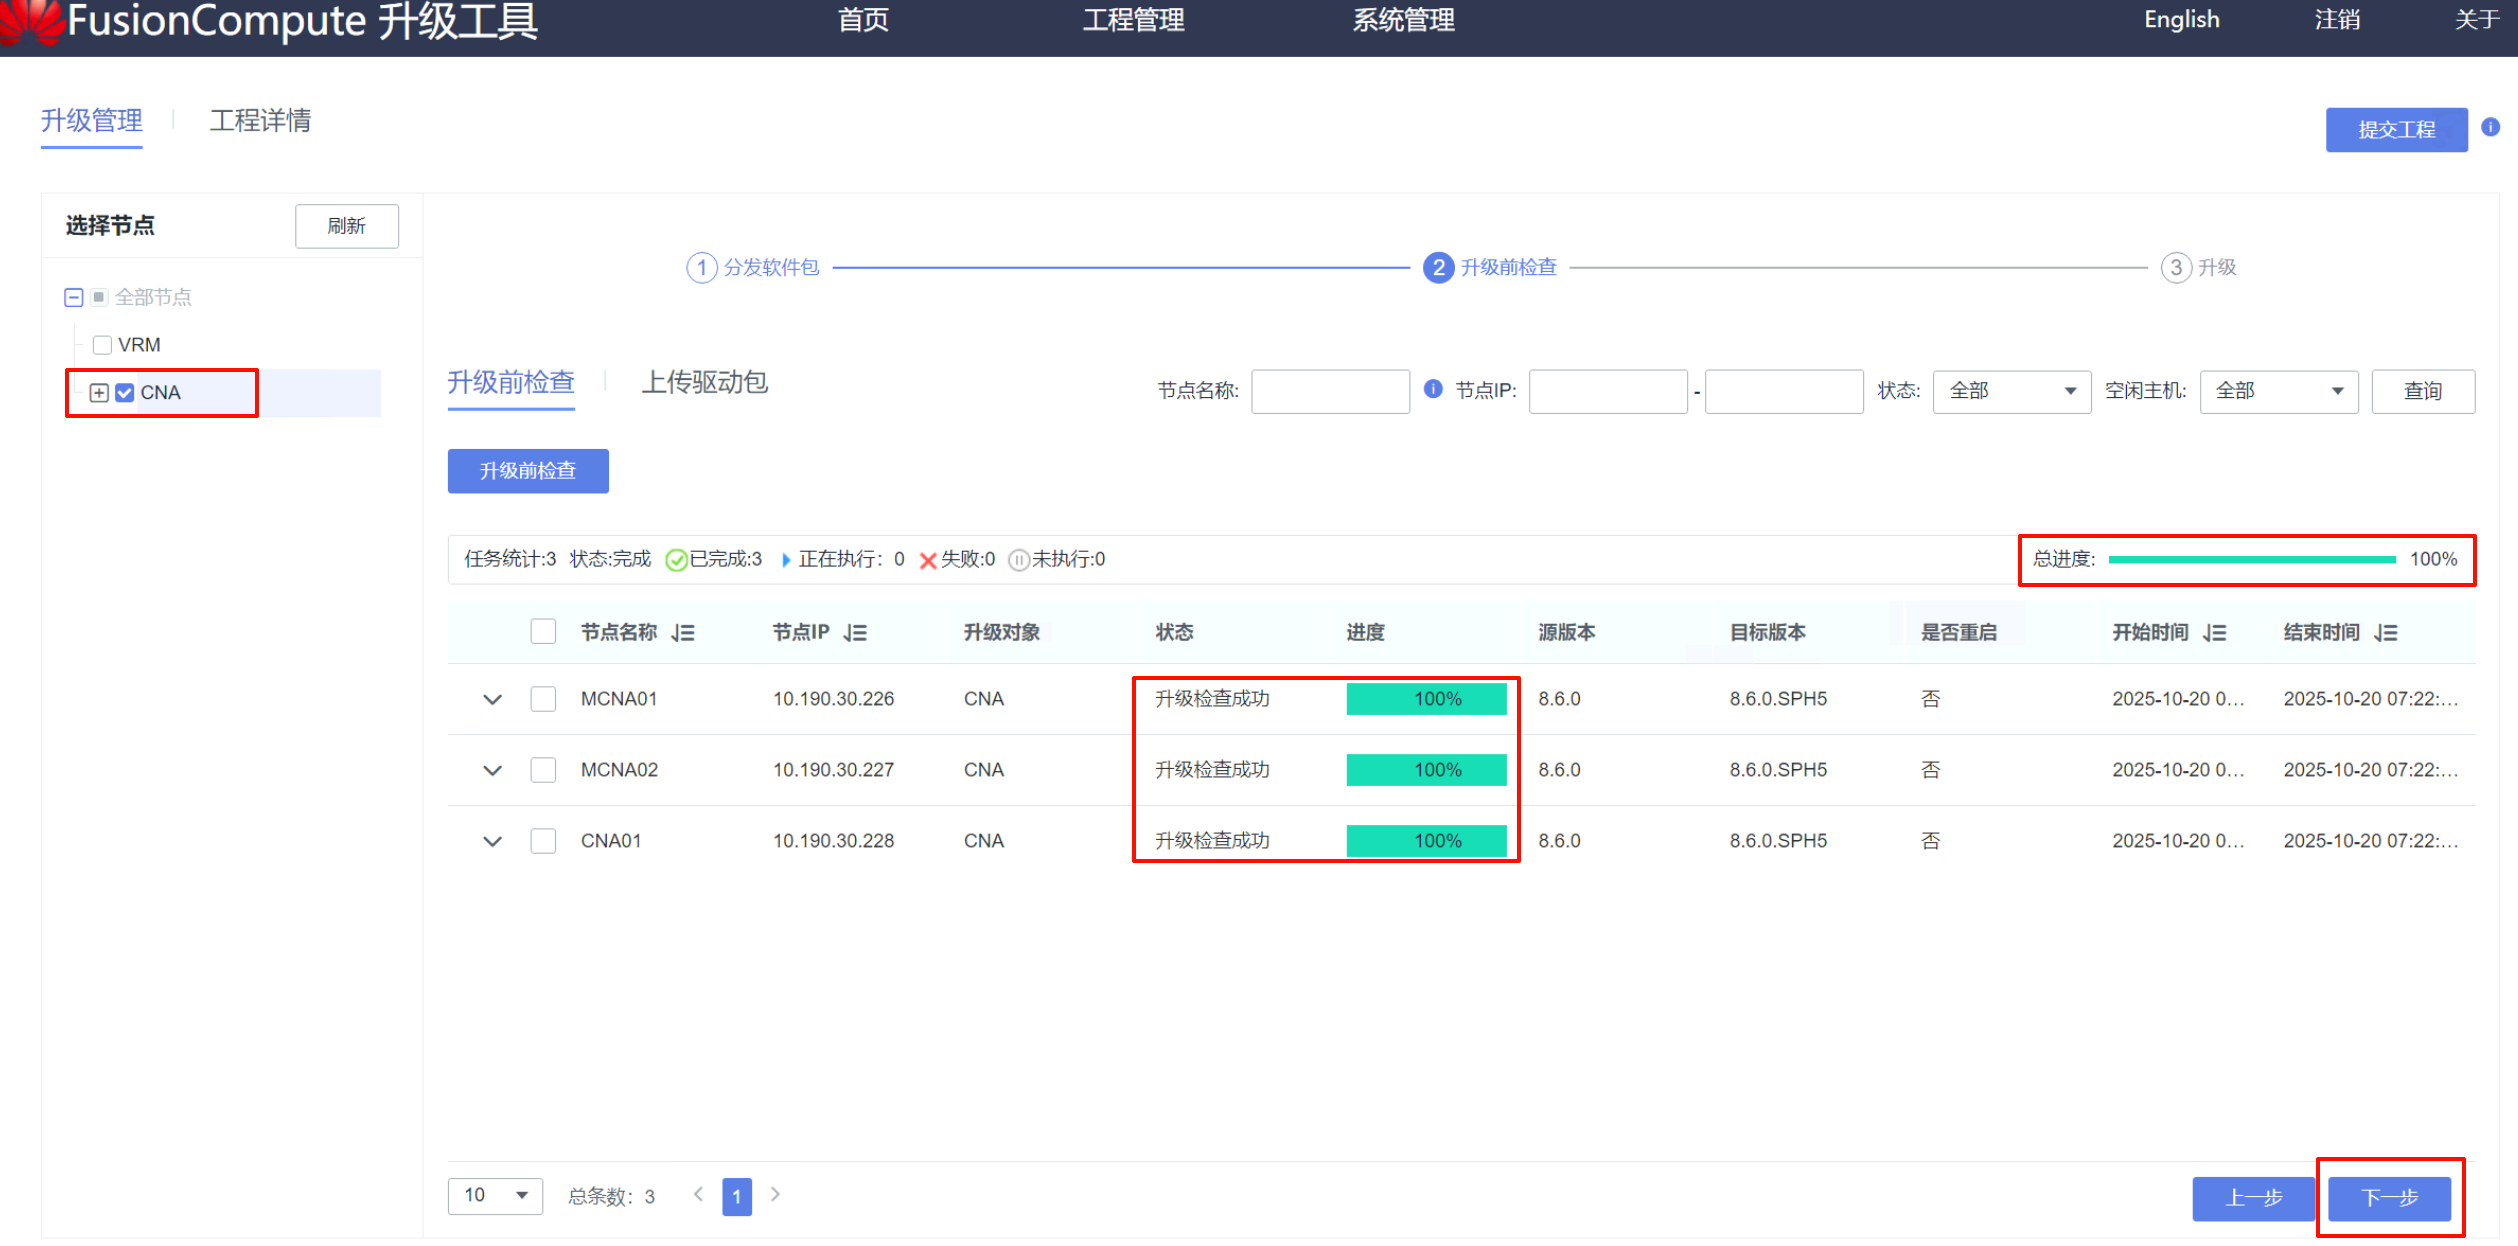The height and width of the screenshot is (1246, 2518).
Task: Sort by 结束时间 column sort icon
Action: pyautogui.click(x=2386, y=632)
